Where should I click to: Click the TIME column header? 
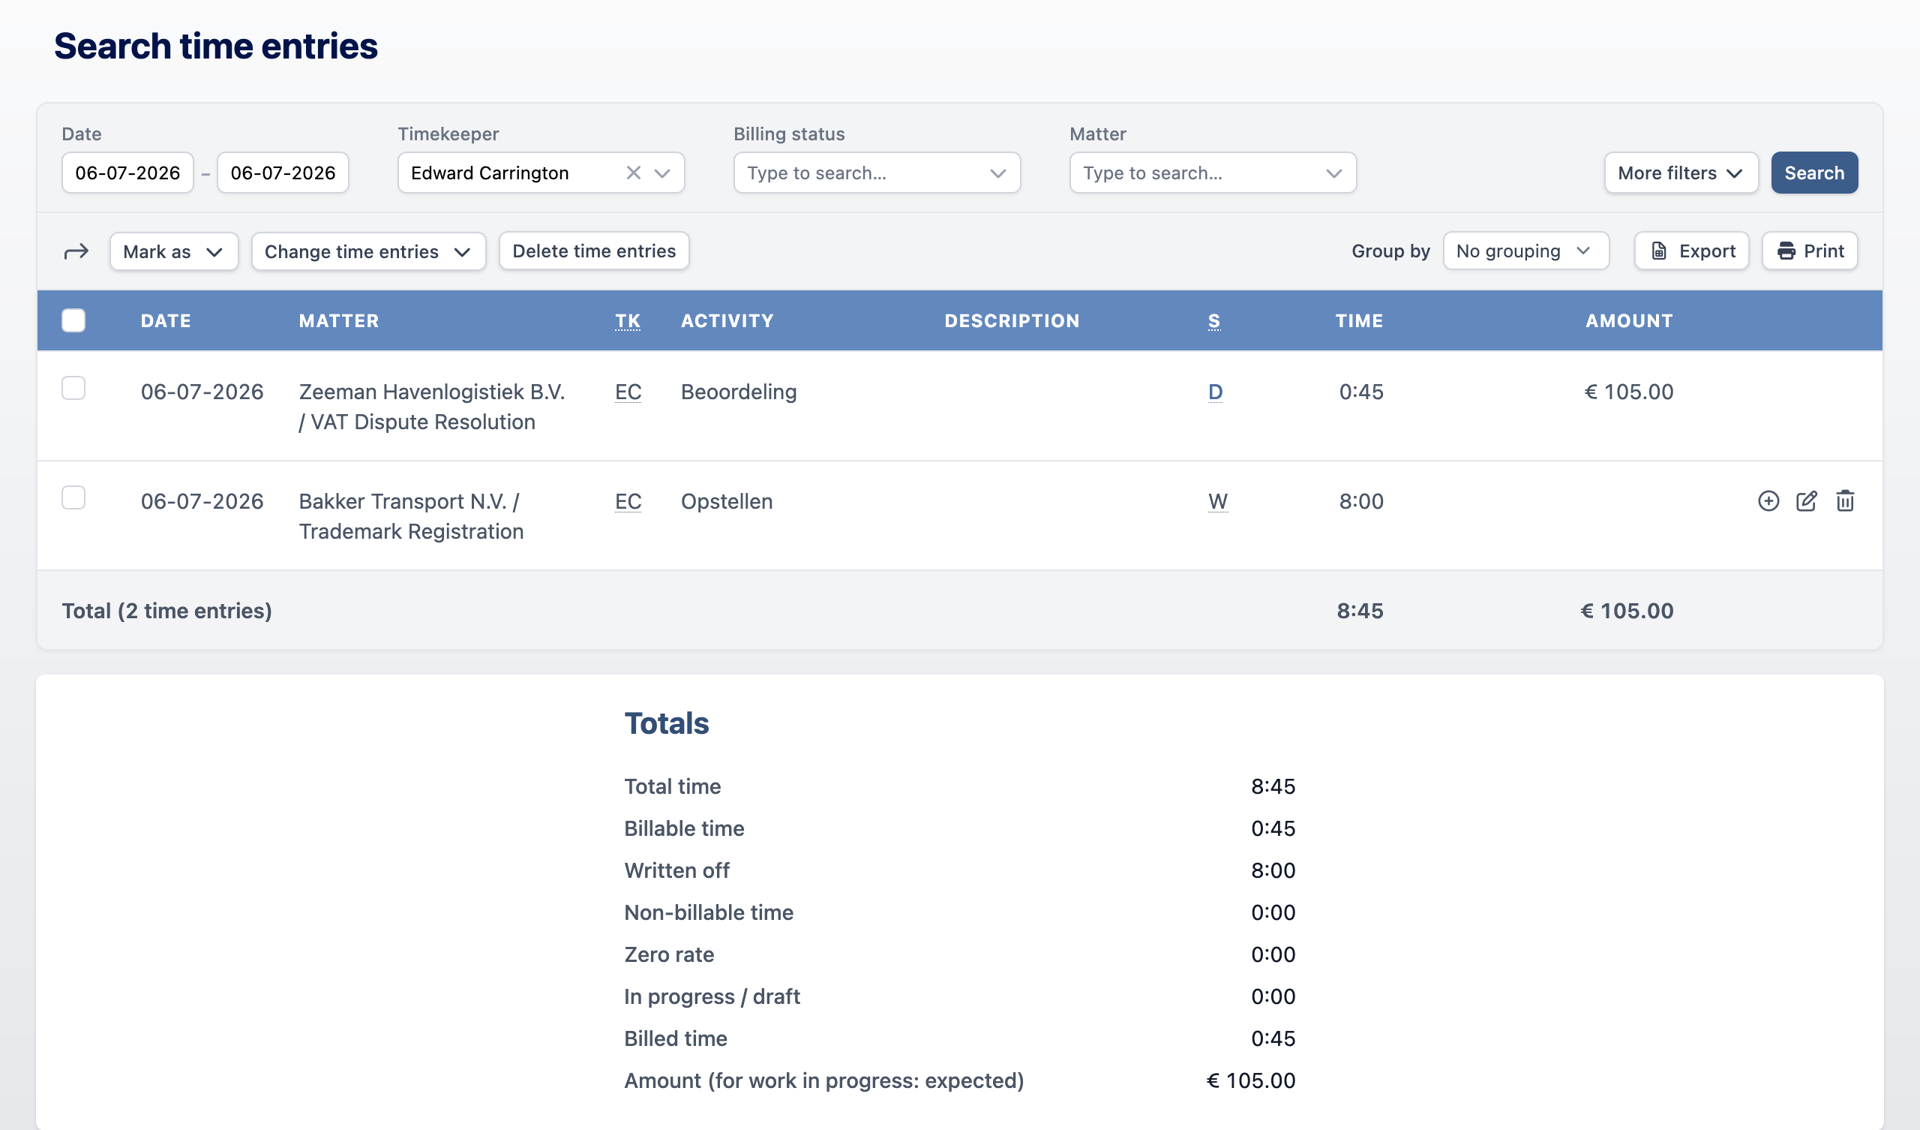(1359, 321)
